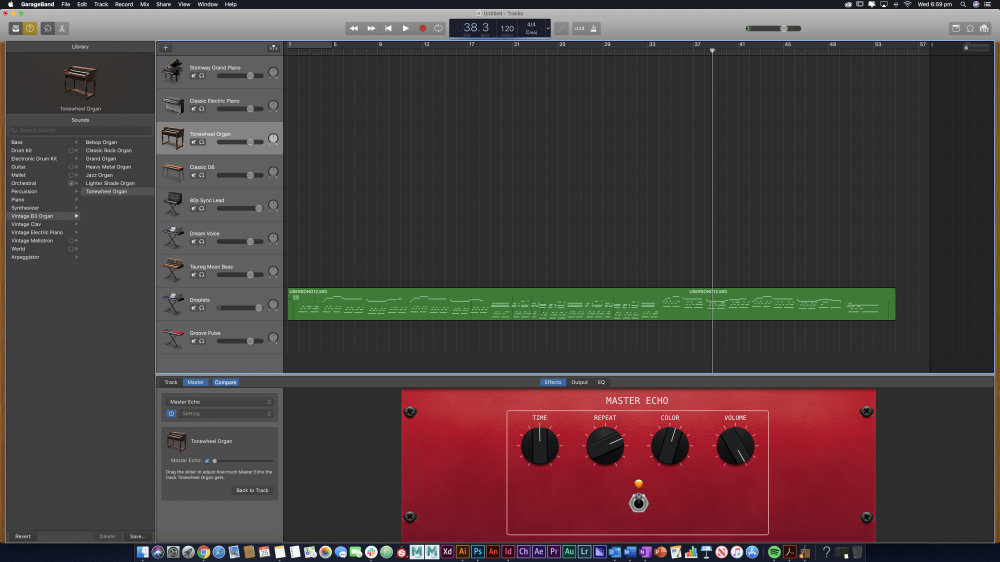Click the green Droplets MIDI region
This screenshot has width=1000, height=562.
591,304
